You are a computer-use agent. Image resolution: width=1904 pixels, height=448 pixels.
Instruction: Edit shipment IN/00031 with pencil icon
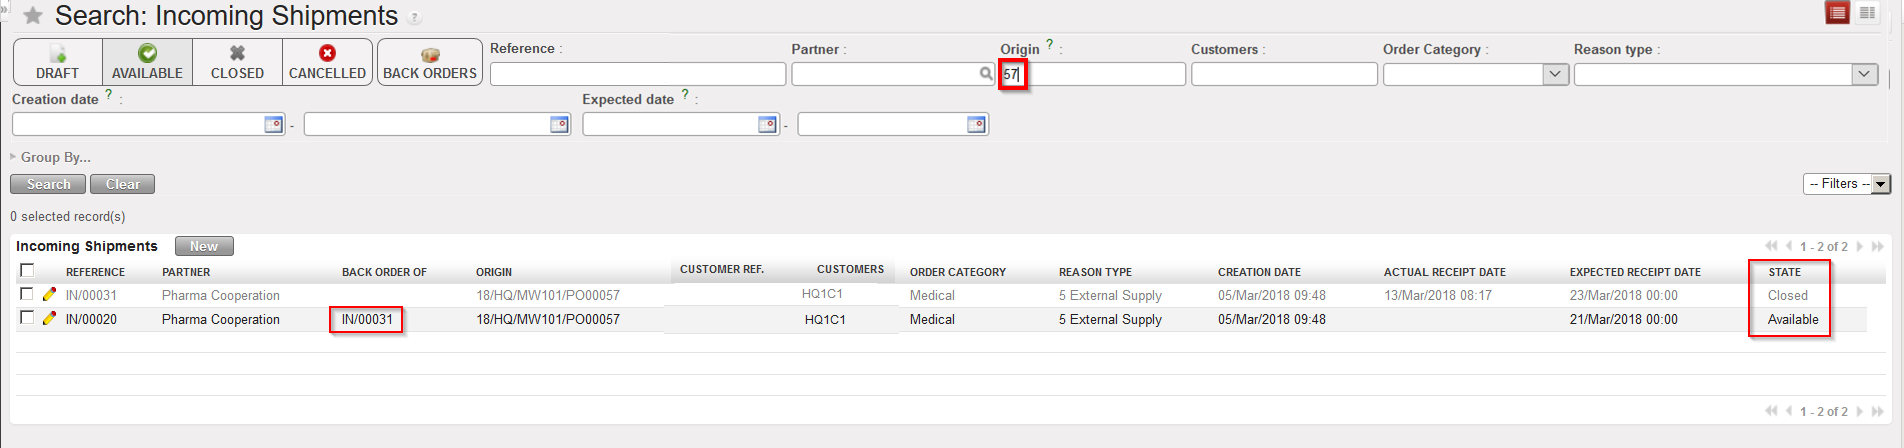coord(49,295)
